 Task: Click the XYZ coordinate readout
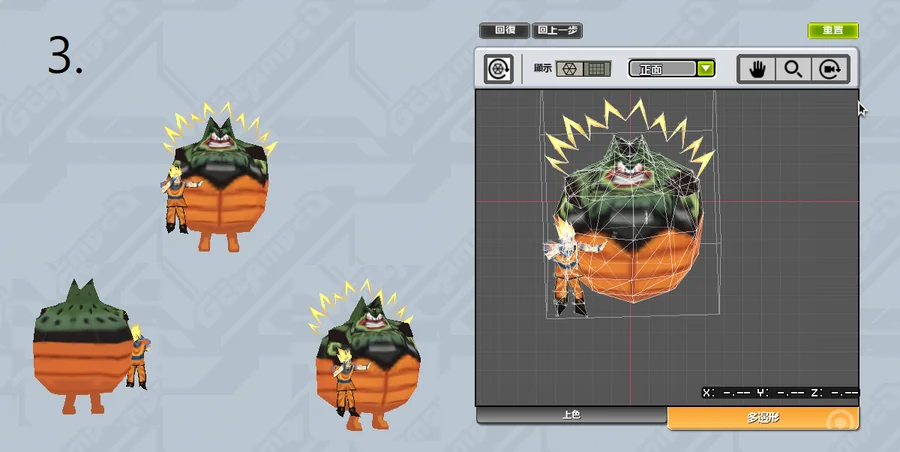click(x=780, y=393)
